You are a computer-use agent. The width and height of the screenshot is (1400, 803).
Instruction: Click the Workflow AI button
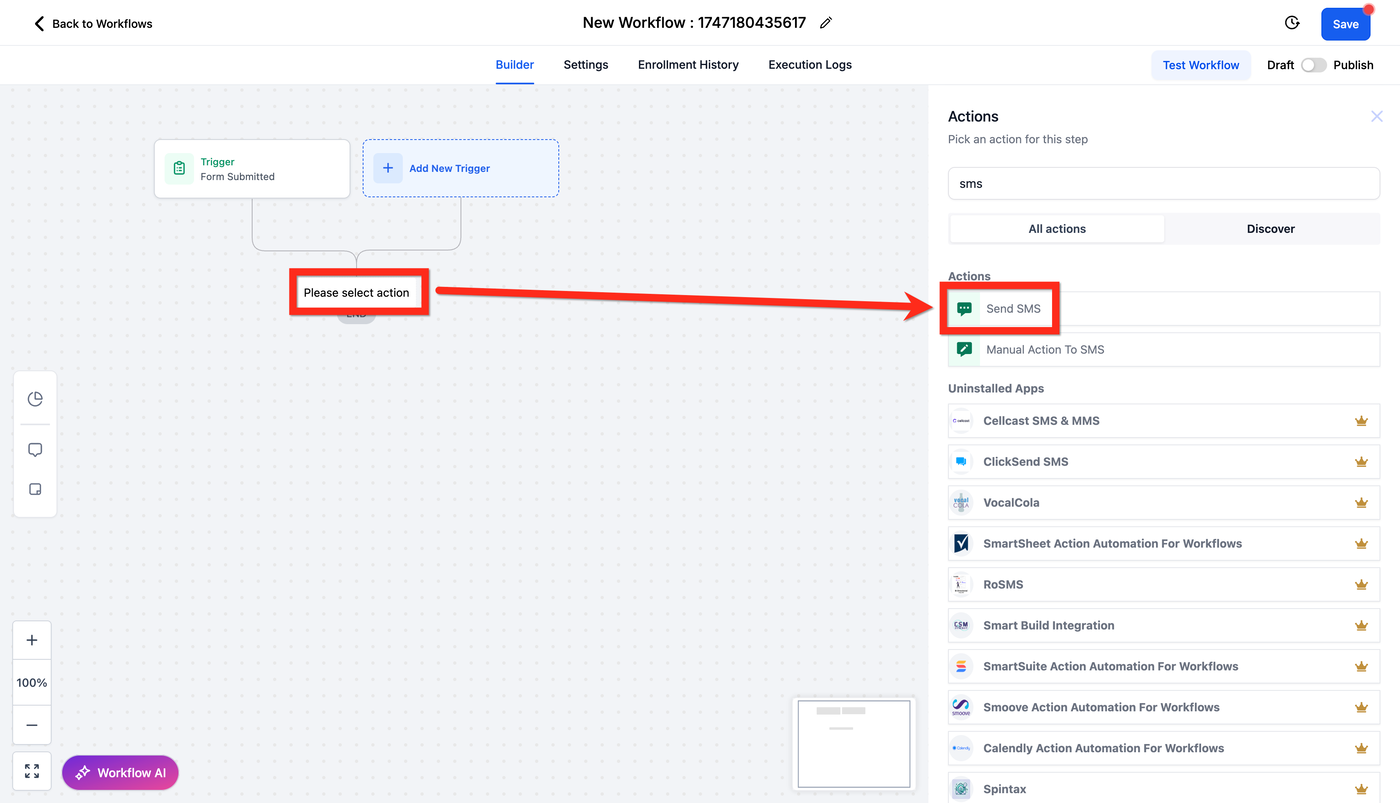pos(121,773)
